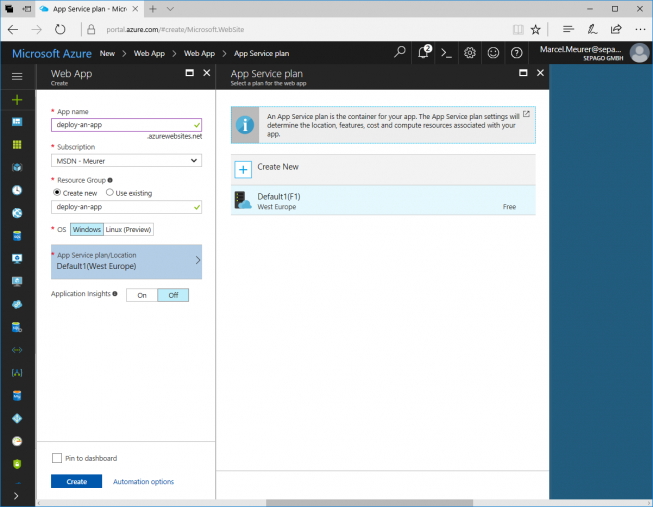Viewport: 653px width, 507px height.
Task: Open Automation options link
Action: tap(143, 482)
